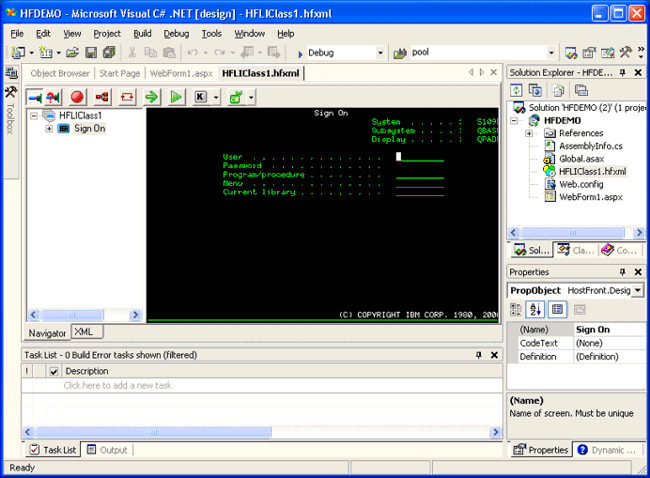Switch to the Dynamic Help tab
This screenshot has height=478, width=650.
tap(607, 450)
